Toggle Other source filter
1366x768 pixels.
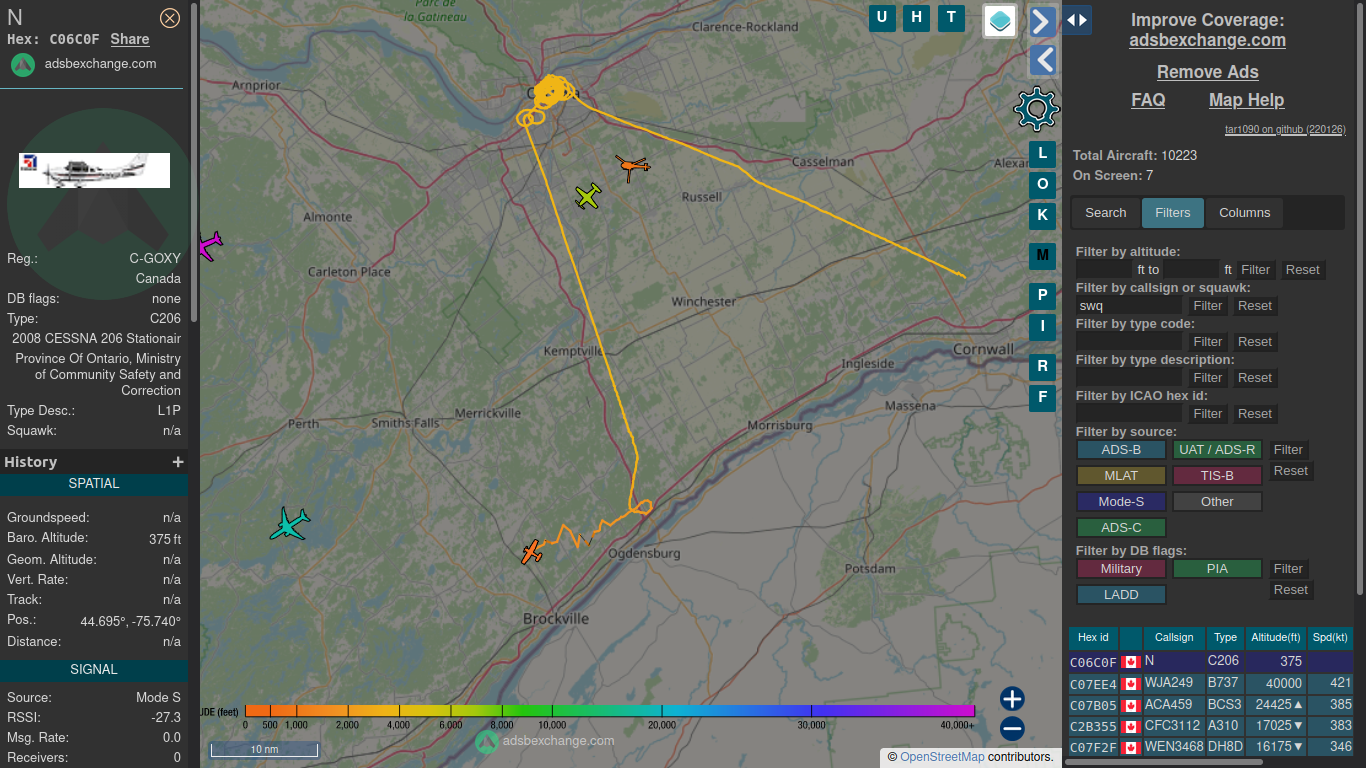point(1217,502)
